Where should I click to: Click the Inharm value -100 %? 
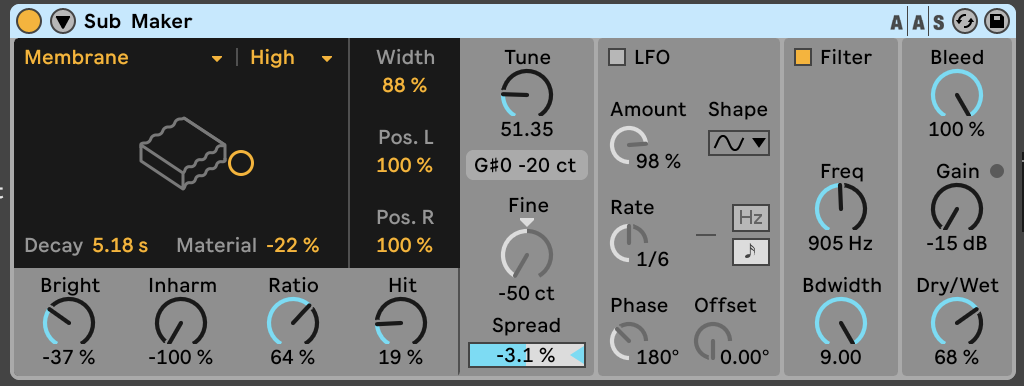click(x=181, y=358)
